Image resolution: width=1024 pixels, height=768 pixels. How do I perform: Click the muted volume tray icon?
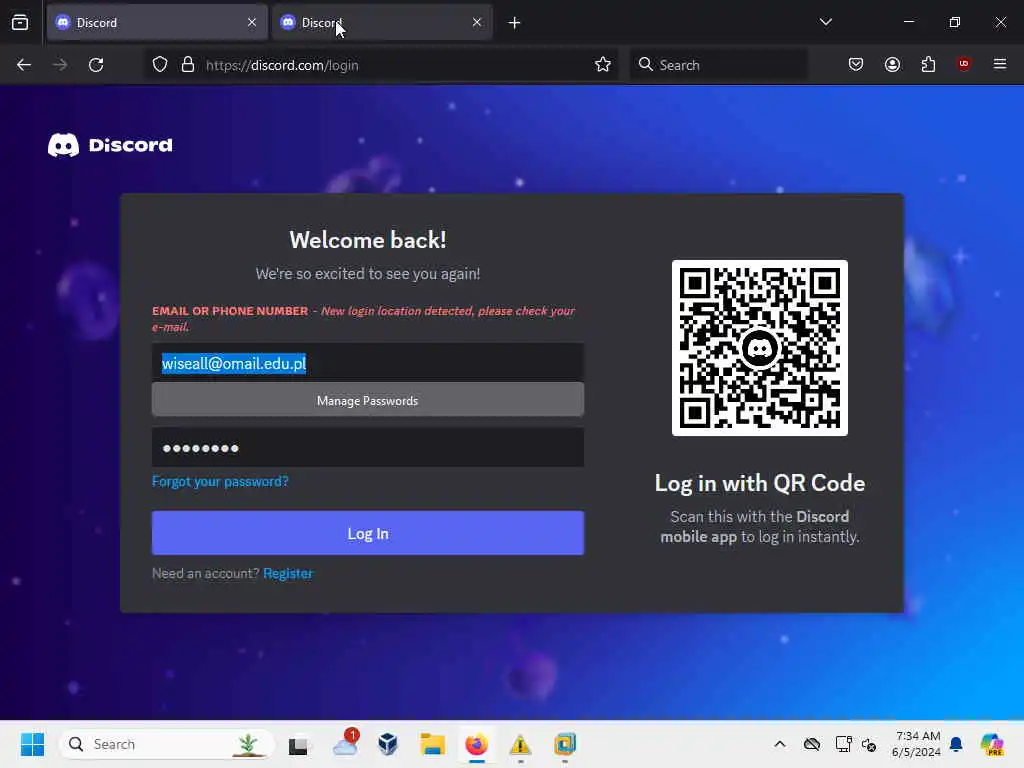tap(869, 744)
